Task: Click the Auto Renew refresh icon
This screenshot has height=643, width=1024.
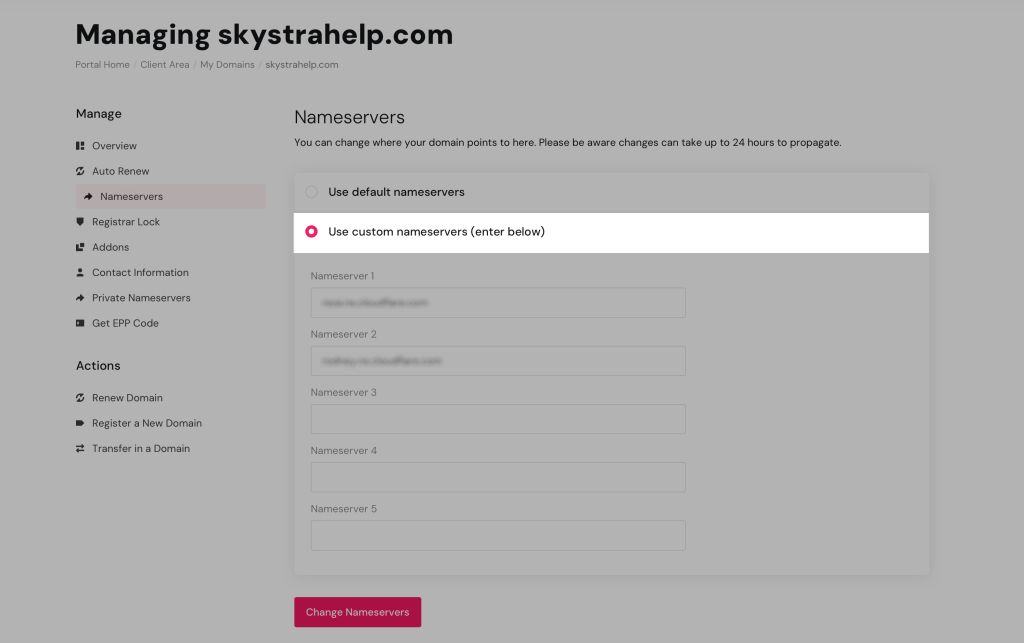Action: coord(80,171)
